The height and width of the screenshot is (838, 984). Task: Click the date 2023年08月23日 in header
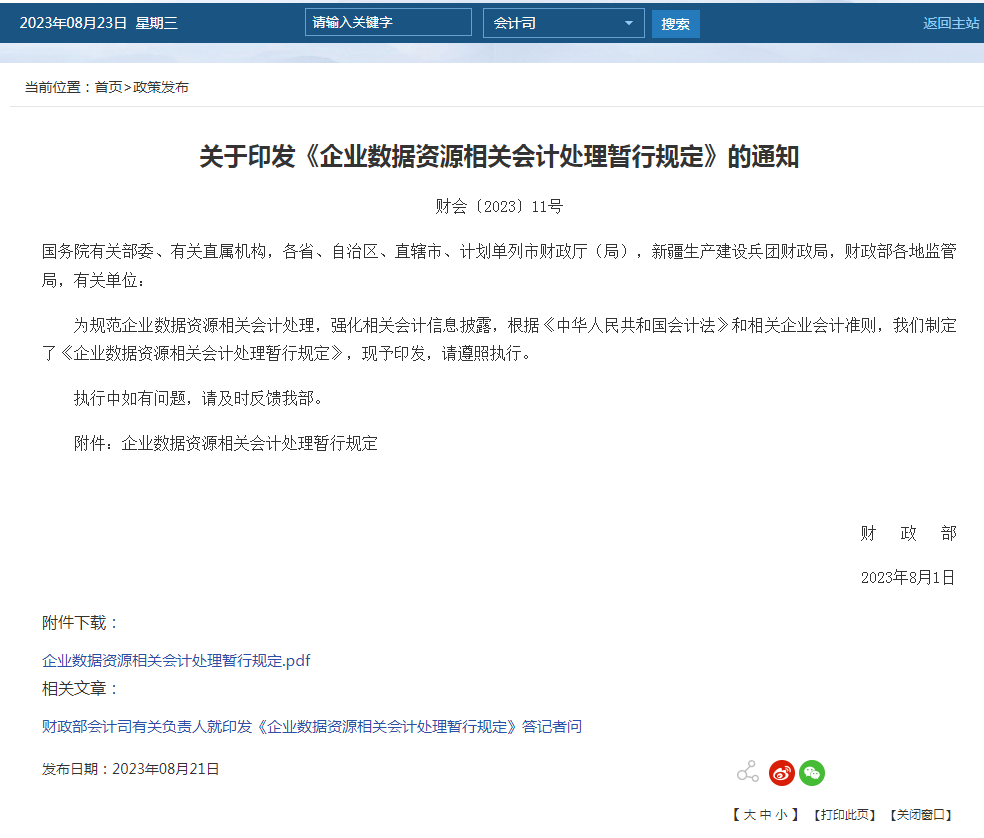(74, 23)
